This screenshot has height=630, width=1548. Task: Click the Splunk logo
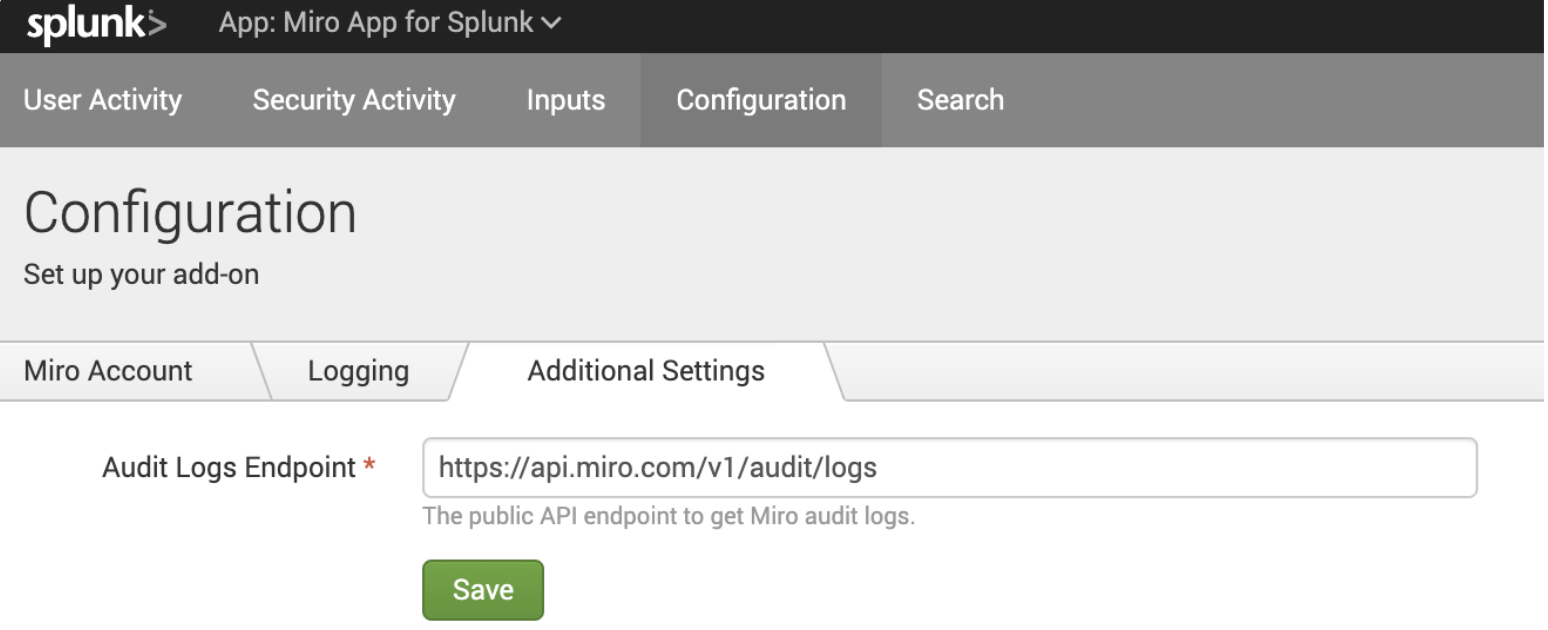tap(97, 25)
